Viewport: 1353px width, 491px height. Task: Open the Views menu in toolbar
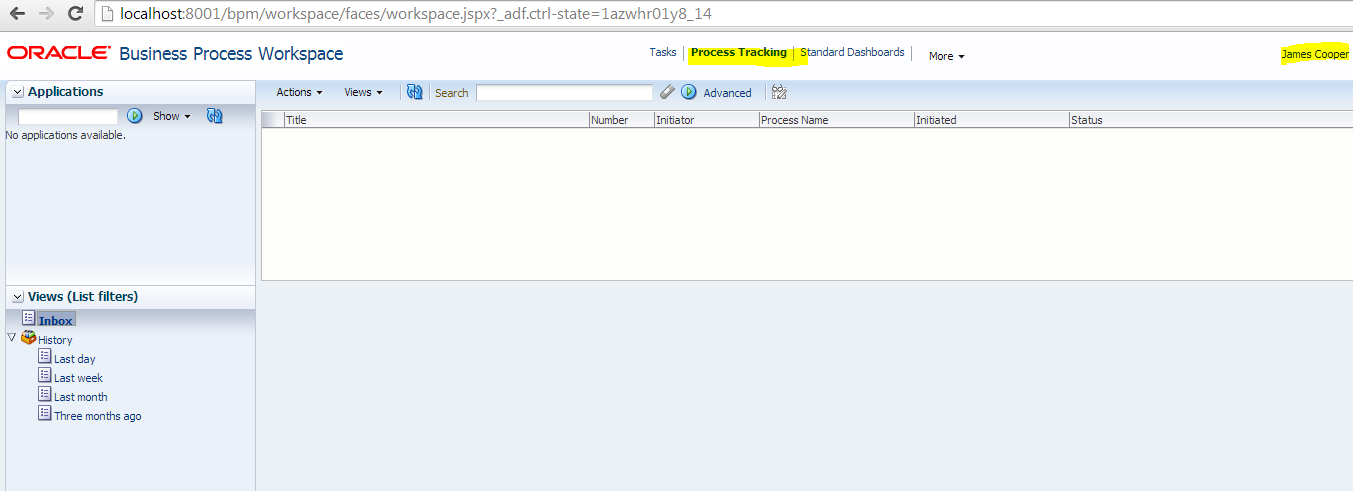point(363,92)
